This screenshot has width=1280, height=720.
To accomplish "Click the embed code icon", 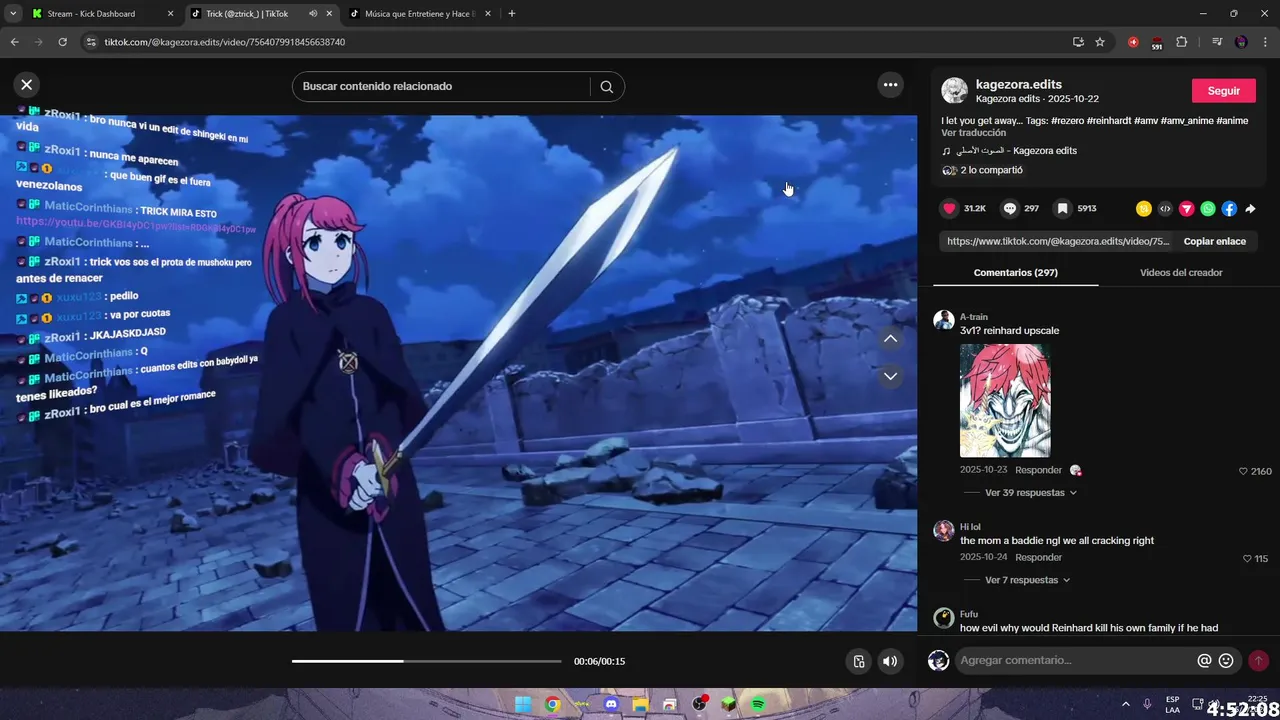I will [1165, 209].
